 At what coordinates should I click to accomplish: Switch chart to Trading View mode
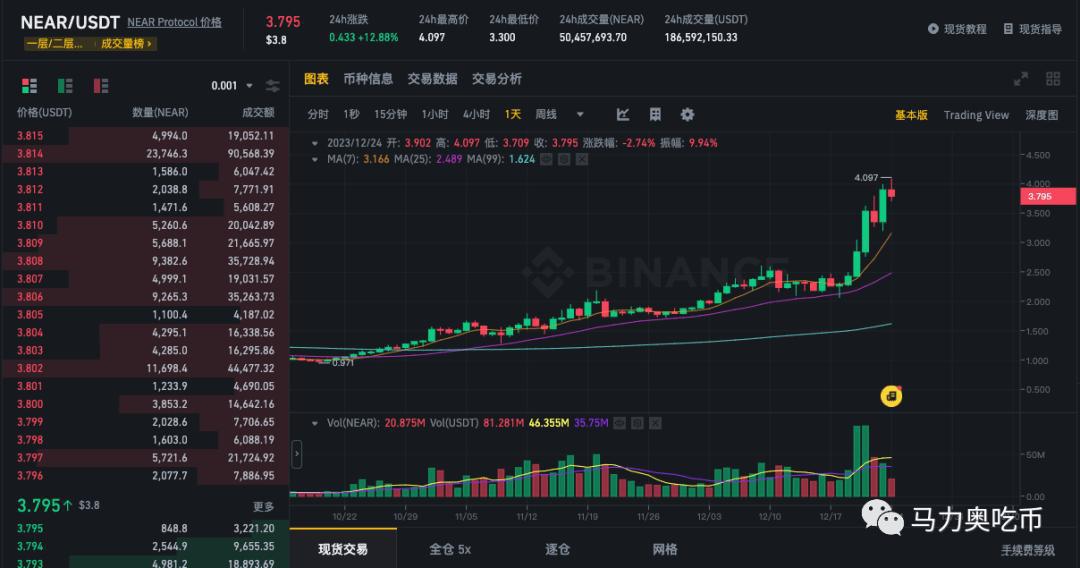click(976, 115)
